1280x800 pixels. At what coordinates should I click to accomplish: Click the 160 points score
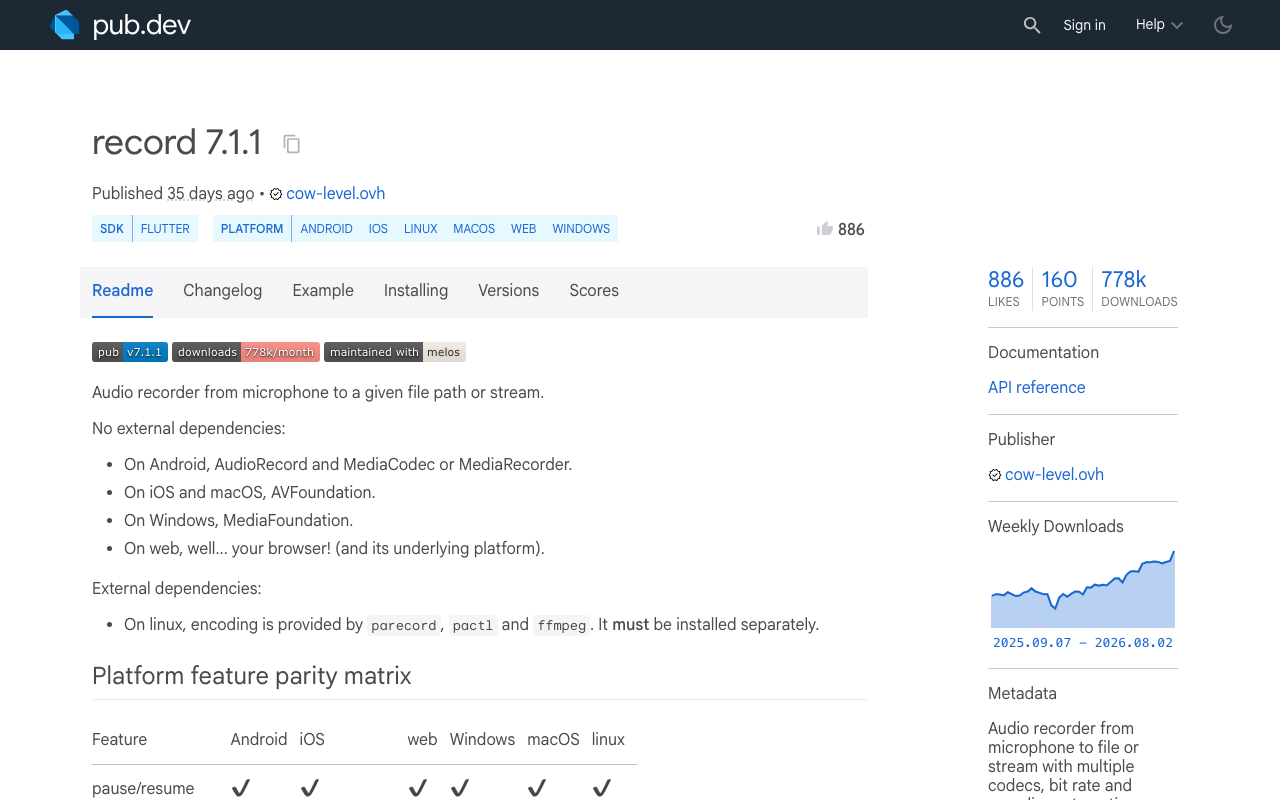(1062, 287)
